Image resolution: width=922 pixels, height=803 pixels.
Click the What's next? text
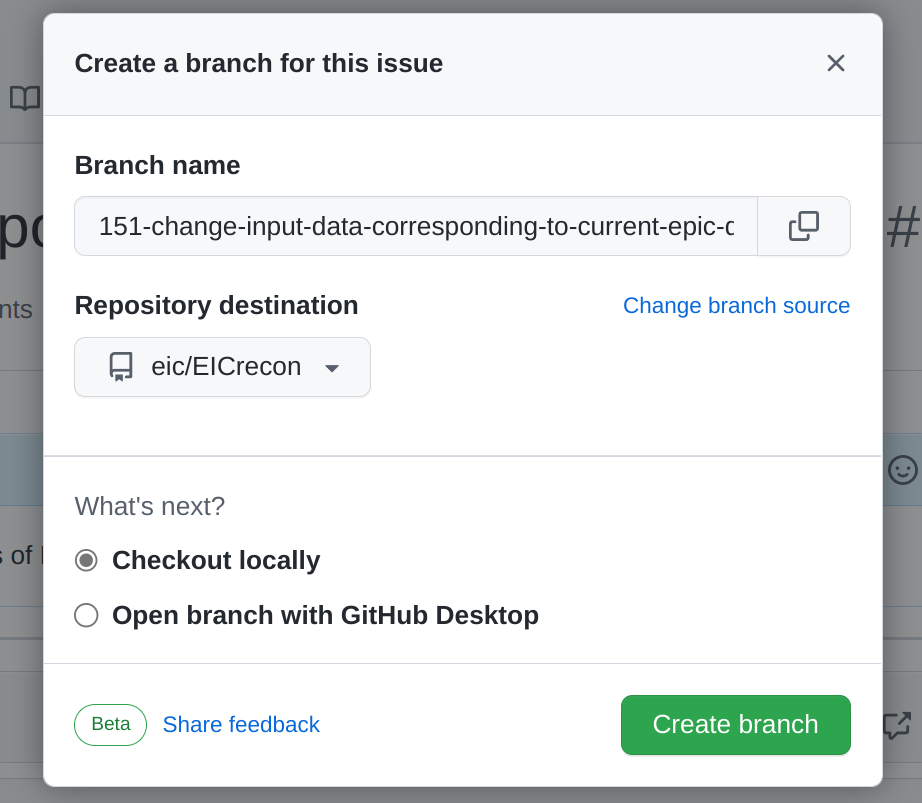[x=150, y=506]
